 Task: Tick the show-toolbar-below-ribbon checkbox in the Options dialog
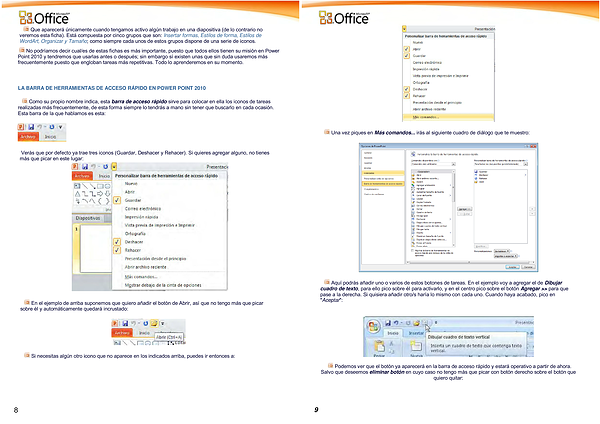pos(412,251)
